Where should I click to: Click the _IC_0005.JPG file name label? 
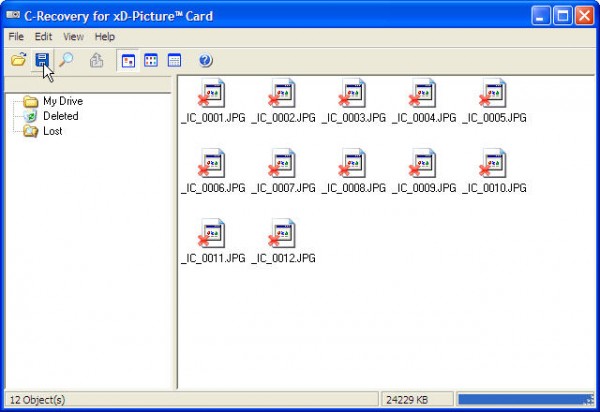[x=494, y=118]
